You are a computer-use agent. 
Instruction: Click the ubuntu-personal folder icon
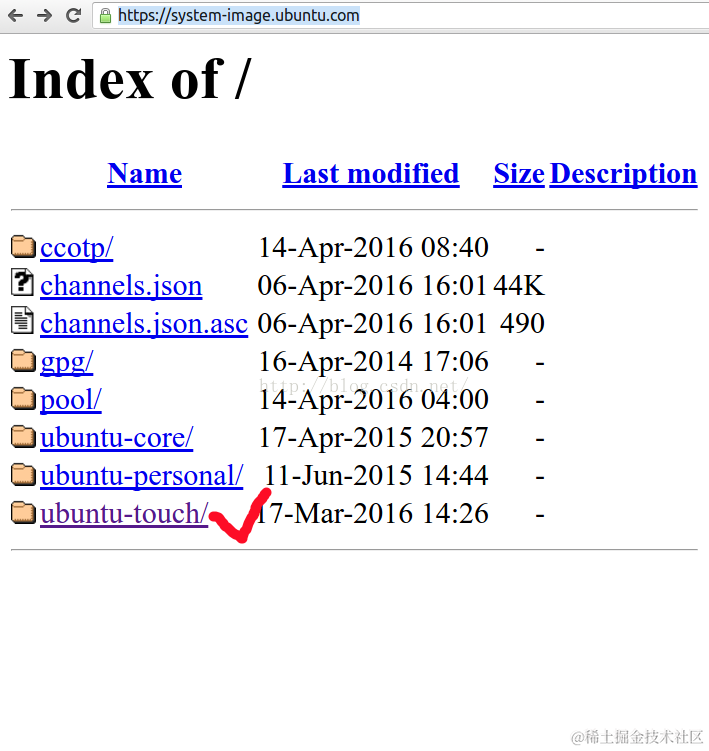[x=23, y=474]
